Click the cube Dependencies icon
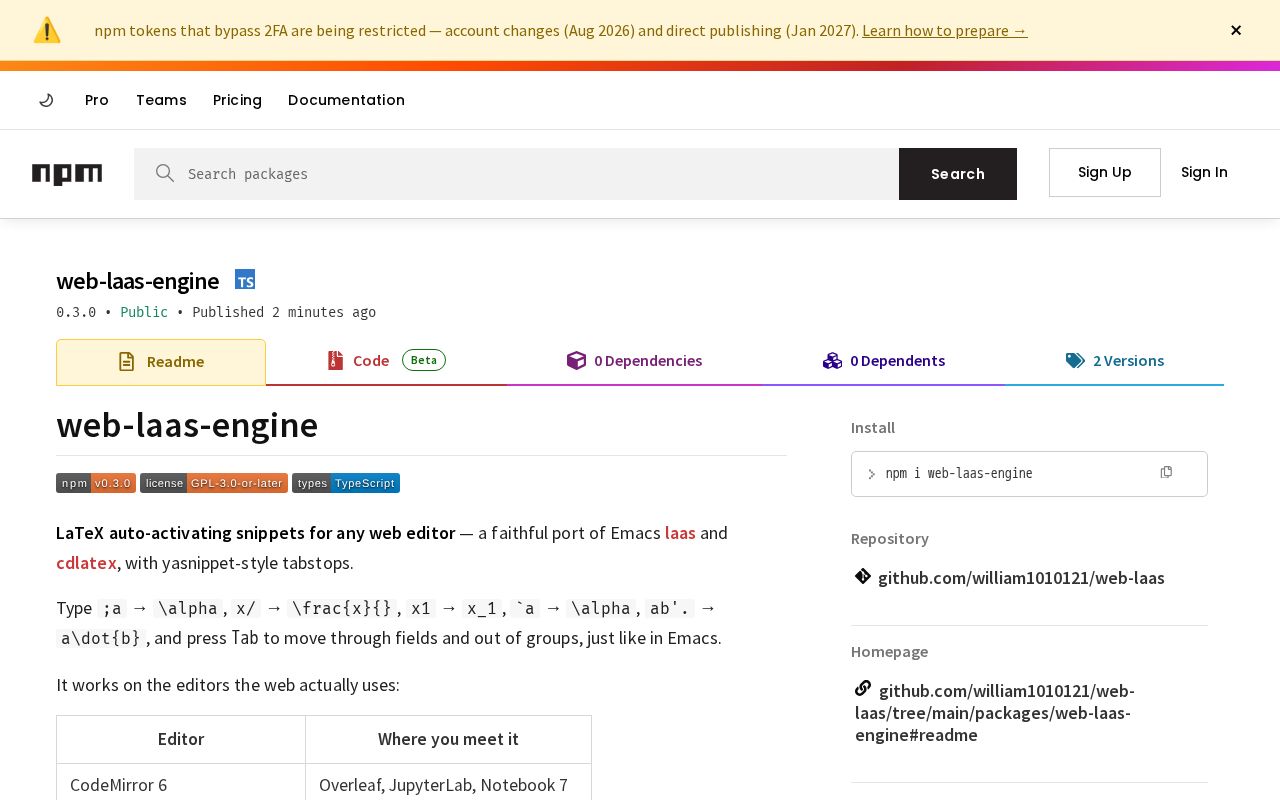The width and height of the screenshot is (1280, 800). (576, 360)
